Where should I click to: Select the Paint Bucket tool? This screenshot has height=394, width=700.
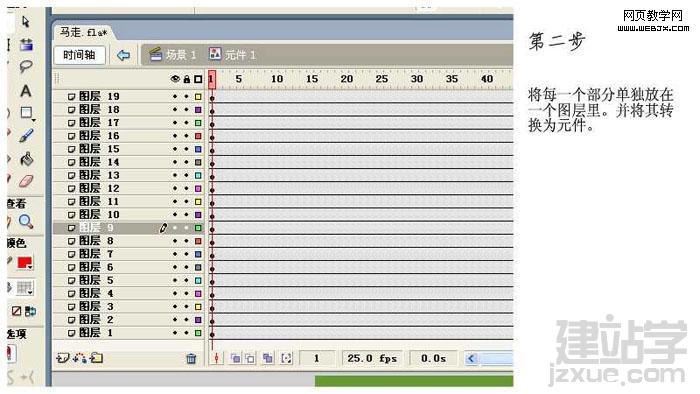(x=26, y=158)
